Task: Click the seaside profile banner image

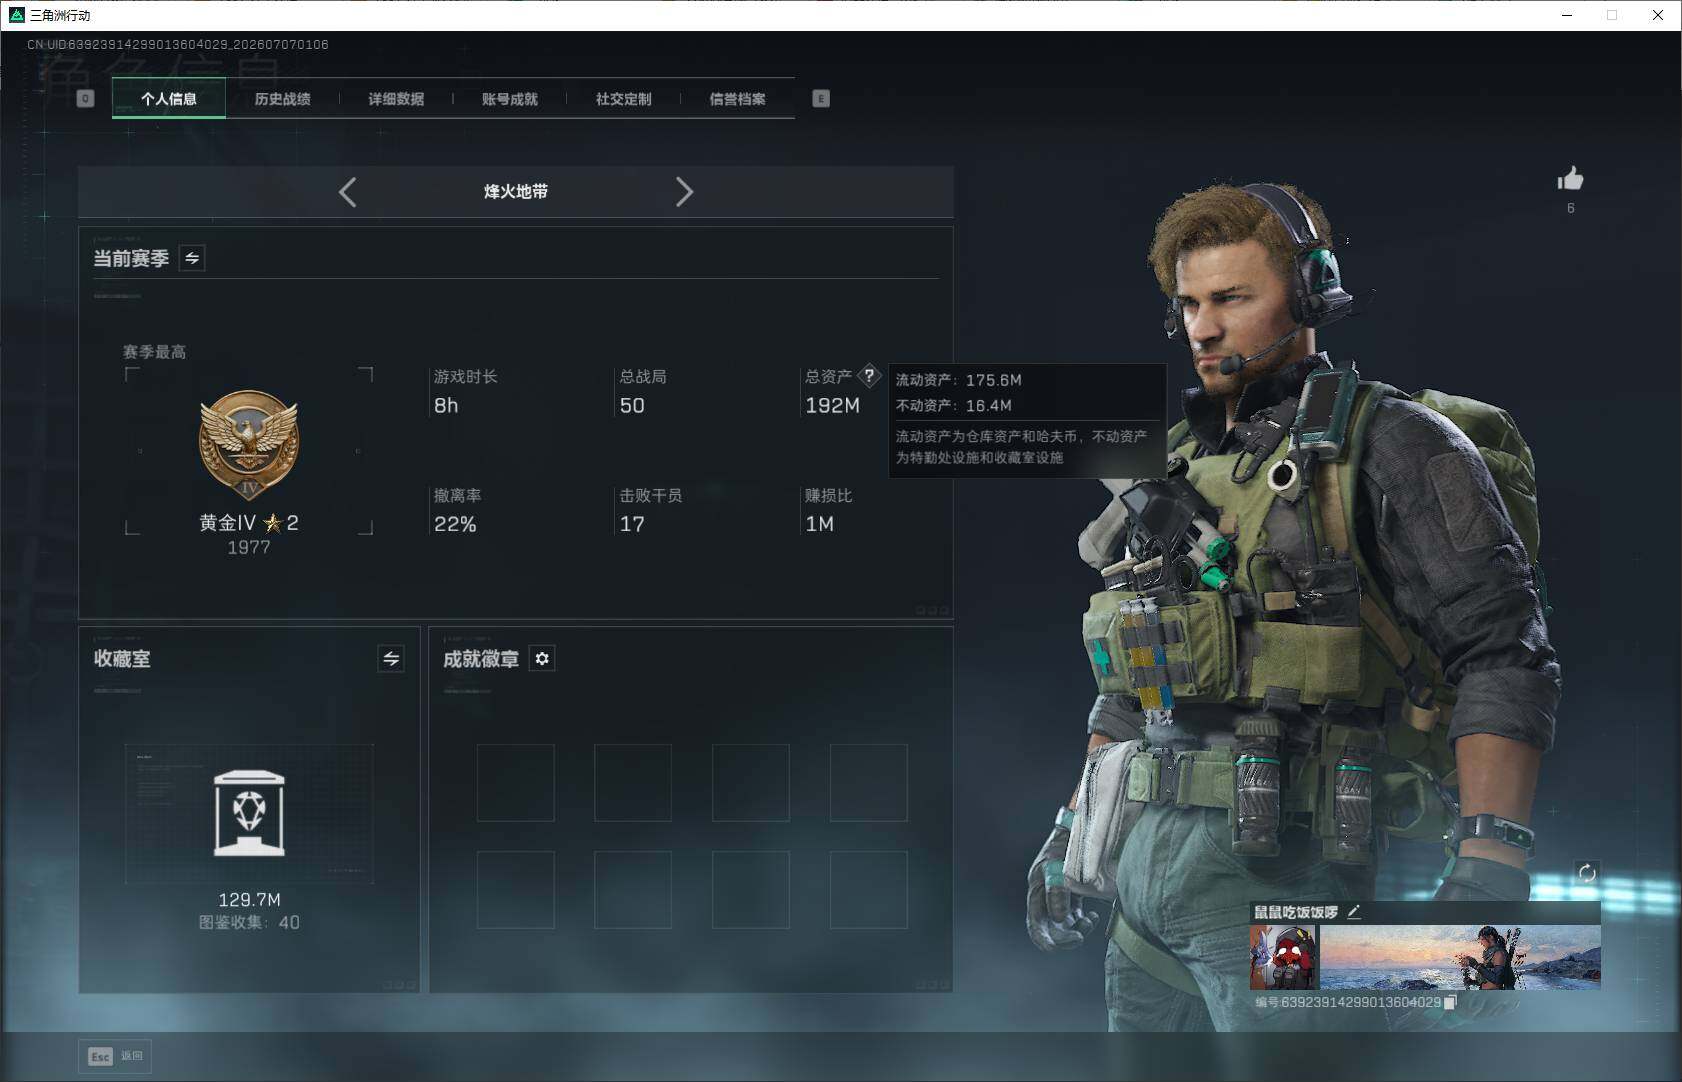Action: [1460, 957]
